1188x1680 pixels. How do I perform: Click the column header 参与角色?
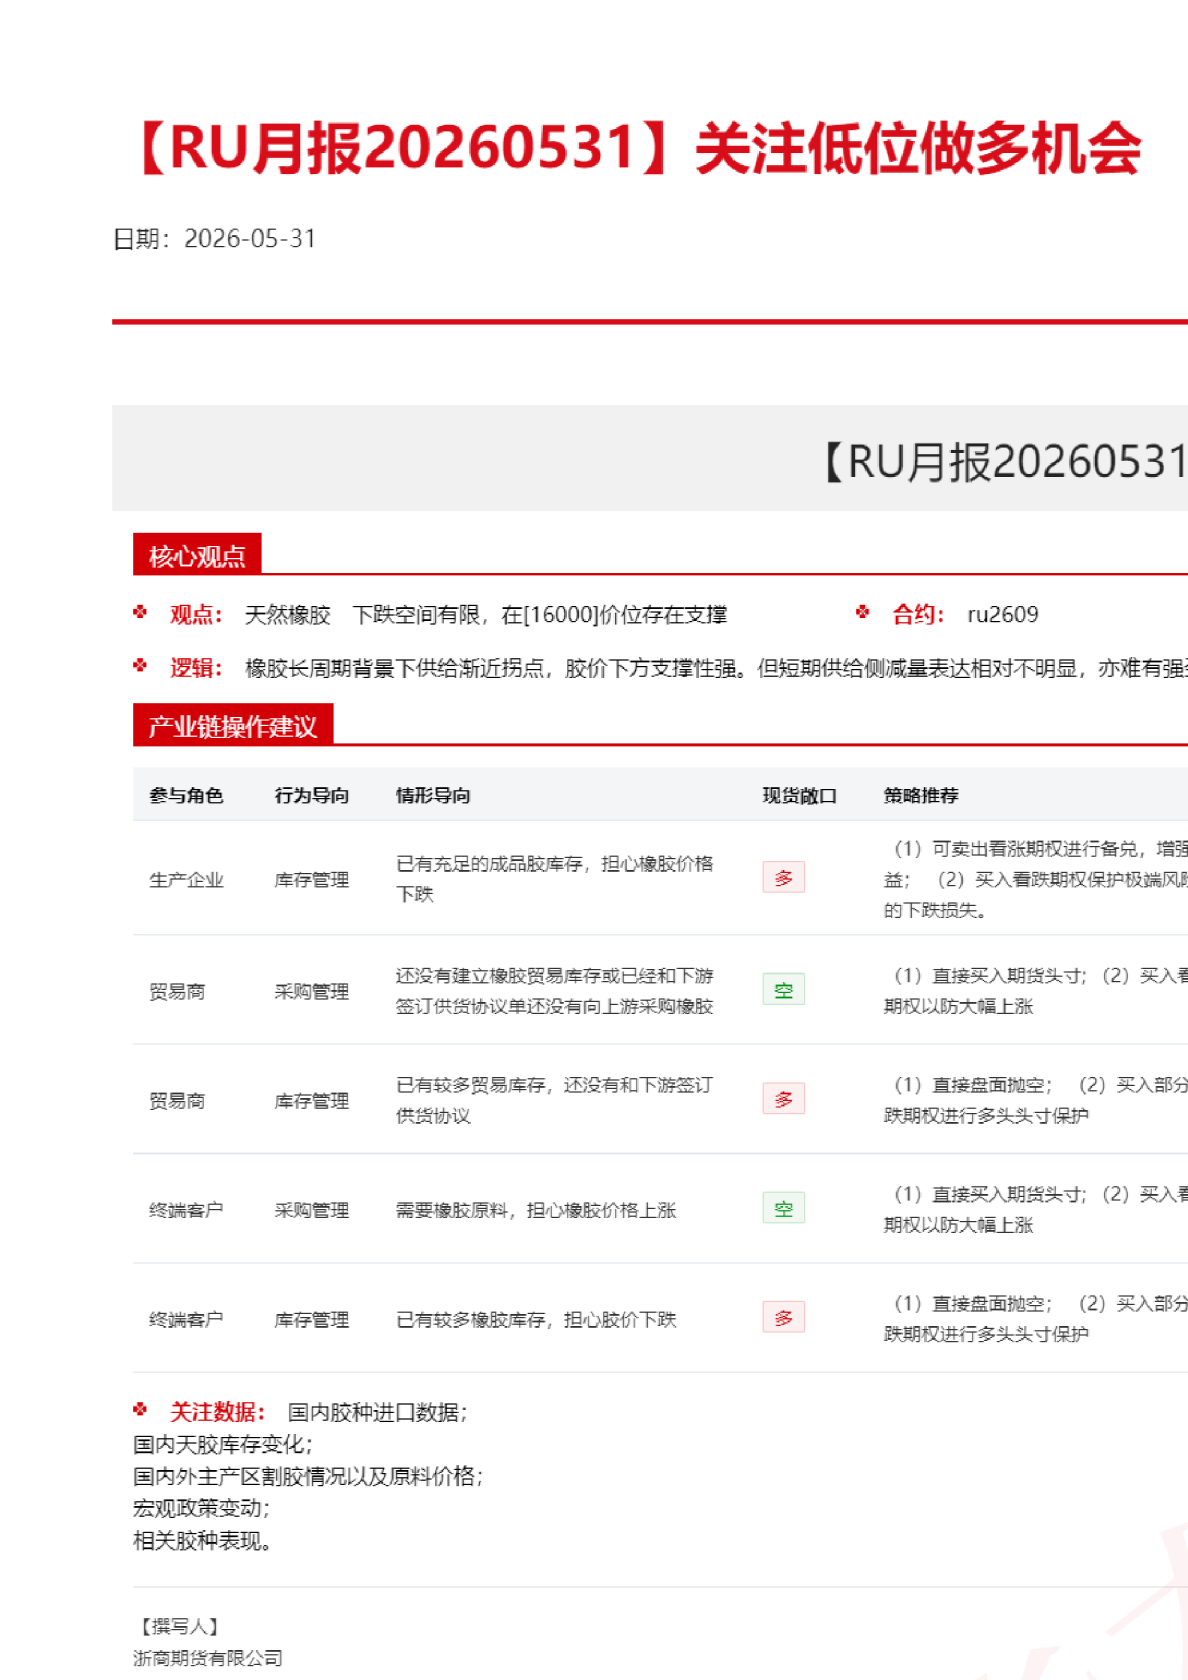click(186, 795)
